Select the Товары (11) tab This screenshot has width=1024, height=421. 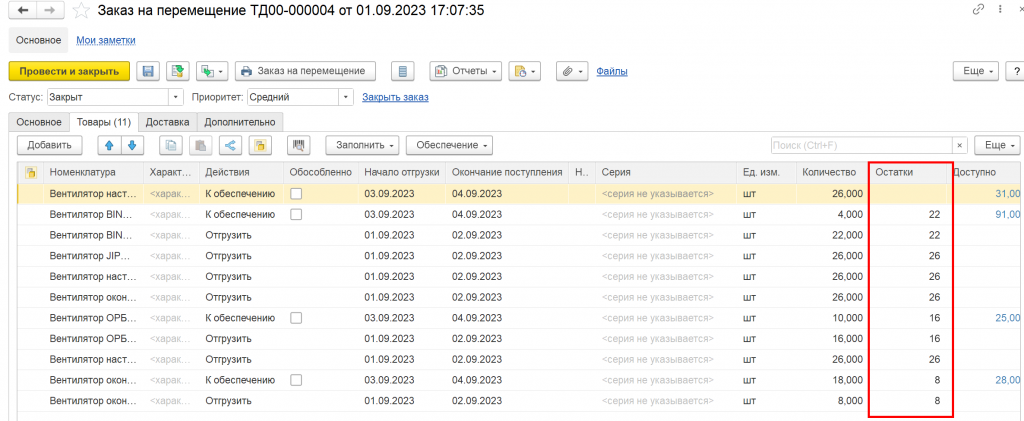click(104, 121)
